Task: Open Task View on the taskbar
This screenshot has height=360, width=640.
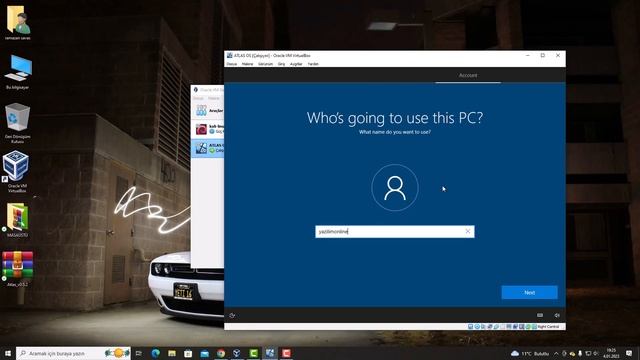Action: point(139,353)
